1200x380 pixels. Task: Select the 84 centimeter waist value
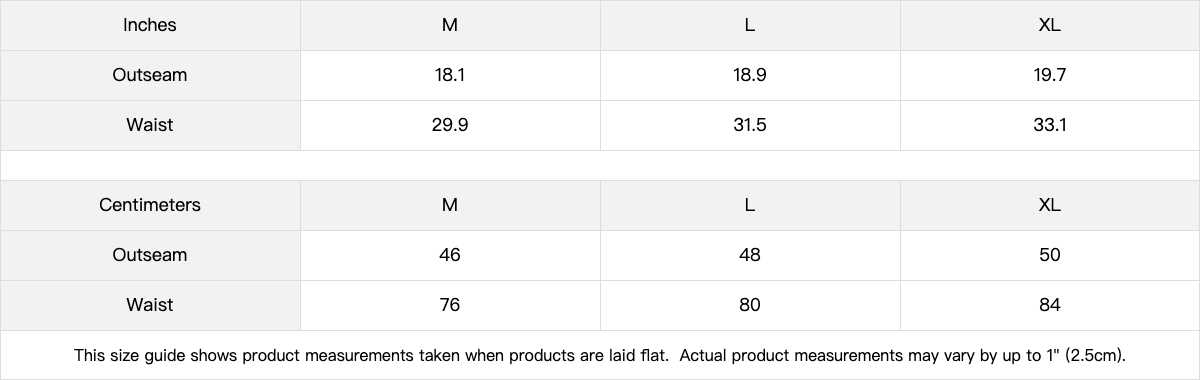click(x=1050, y=305)
